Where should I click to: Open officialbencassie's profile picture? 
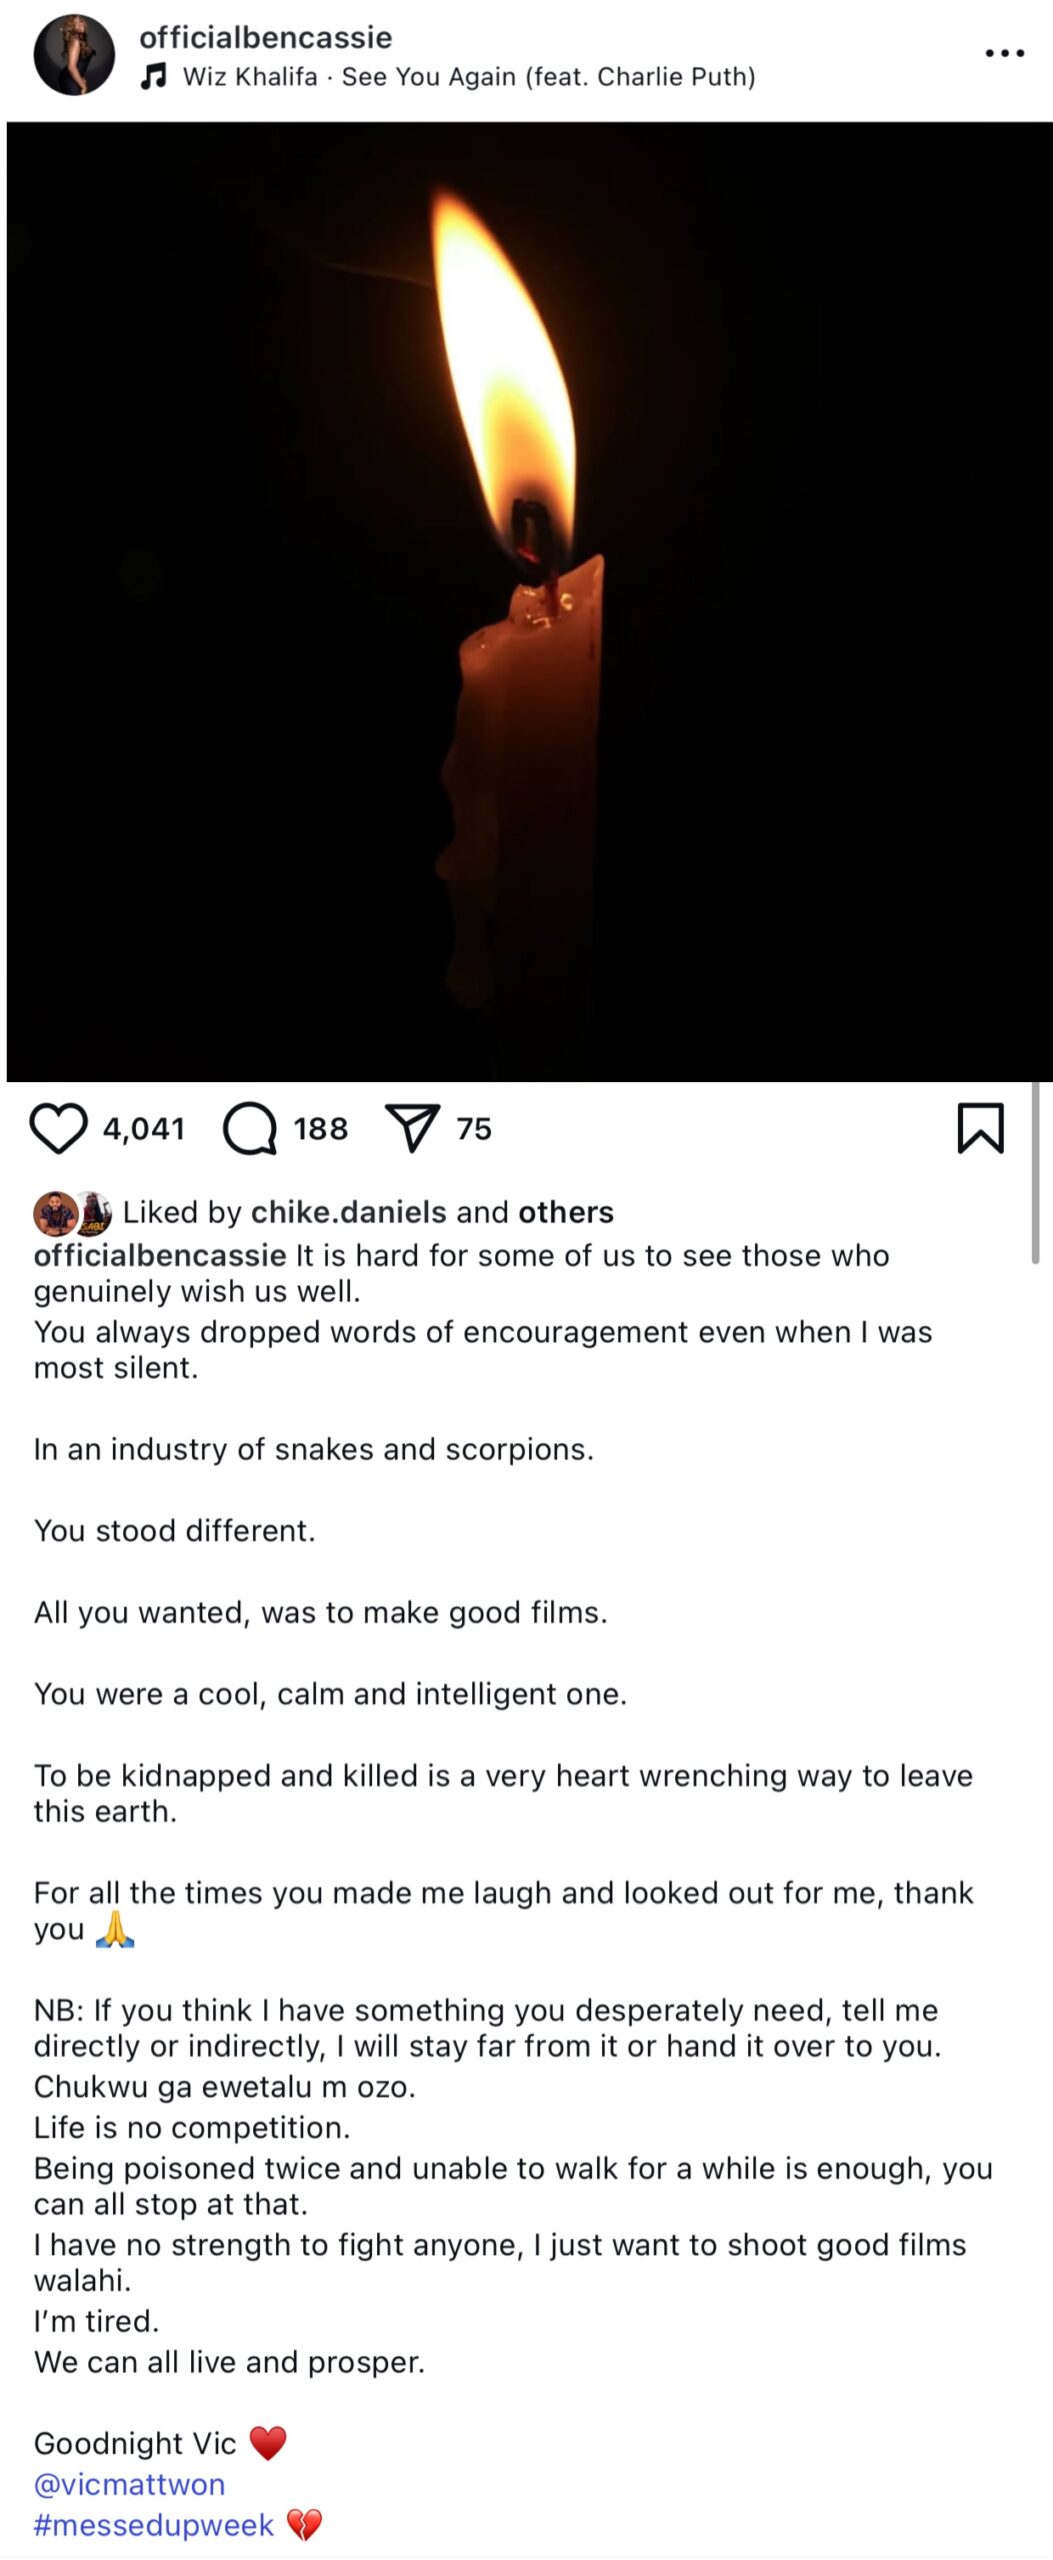[74, 54]
